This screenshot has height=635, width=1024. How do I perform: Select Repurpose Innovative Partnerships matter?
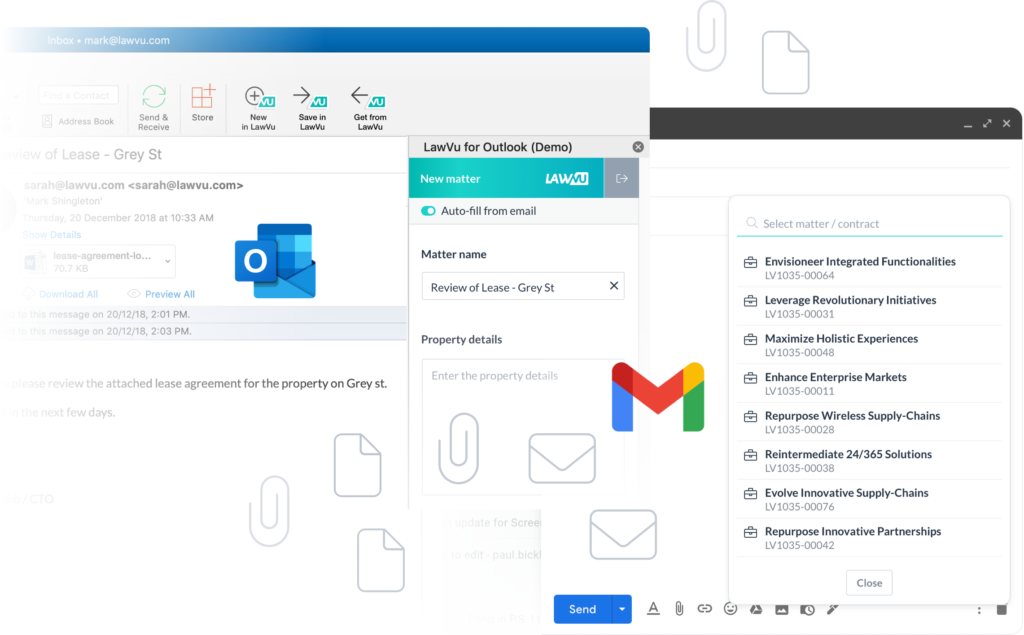click(x=869, y=538)
